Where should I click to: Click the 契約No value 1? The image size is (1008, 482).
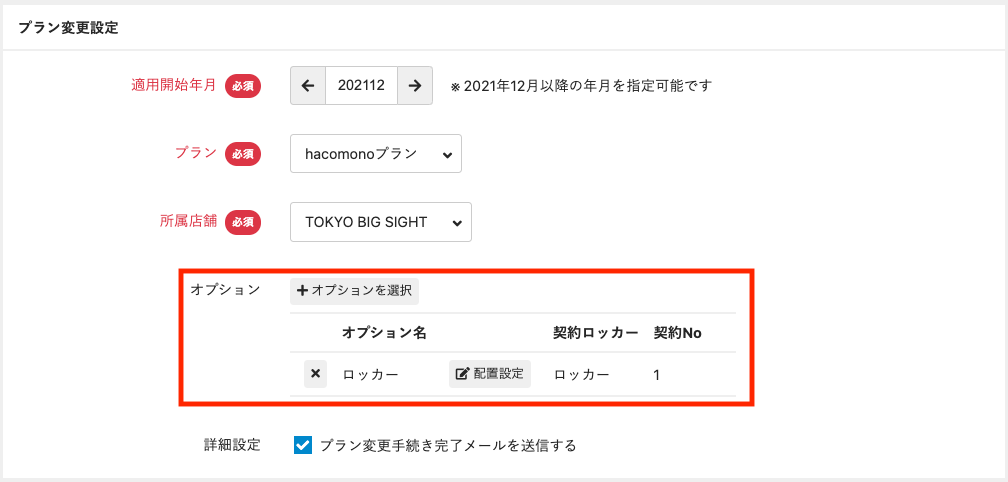(x=656, y=375)
